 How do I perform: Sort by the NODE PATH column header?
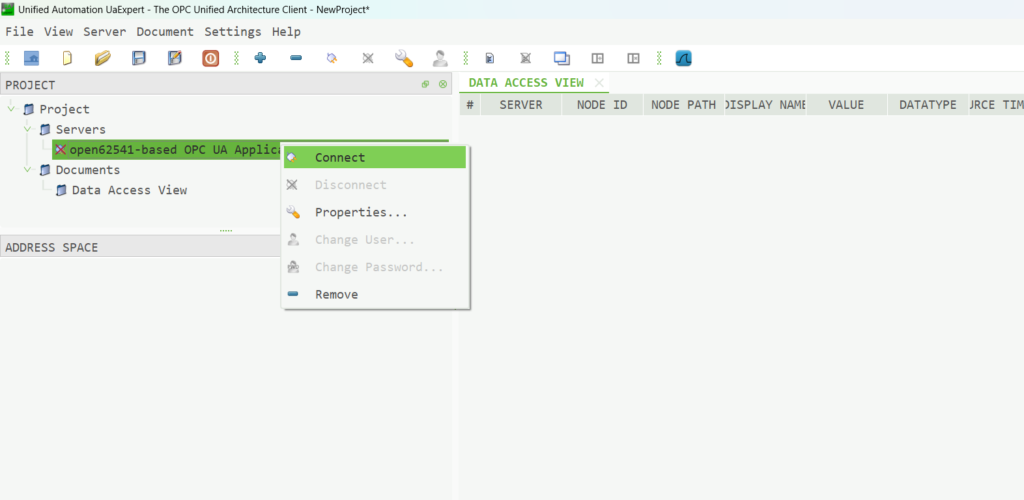pos(684,104)
